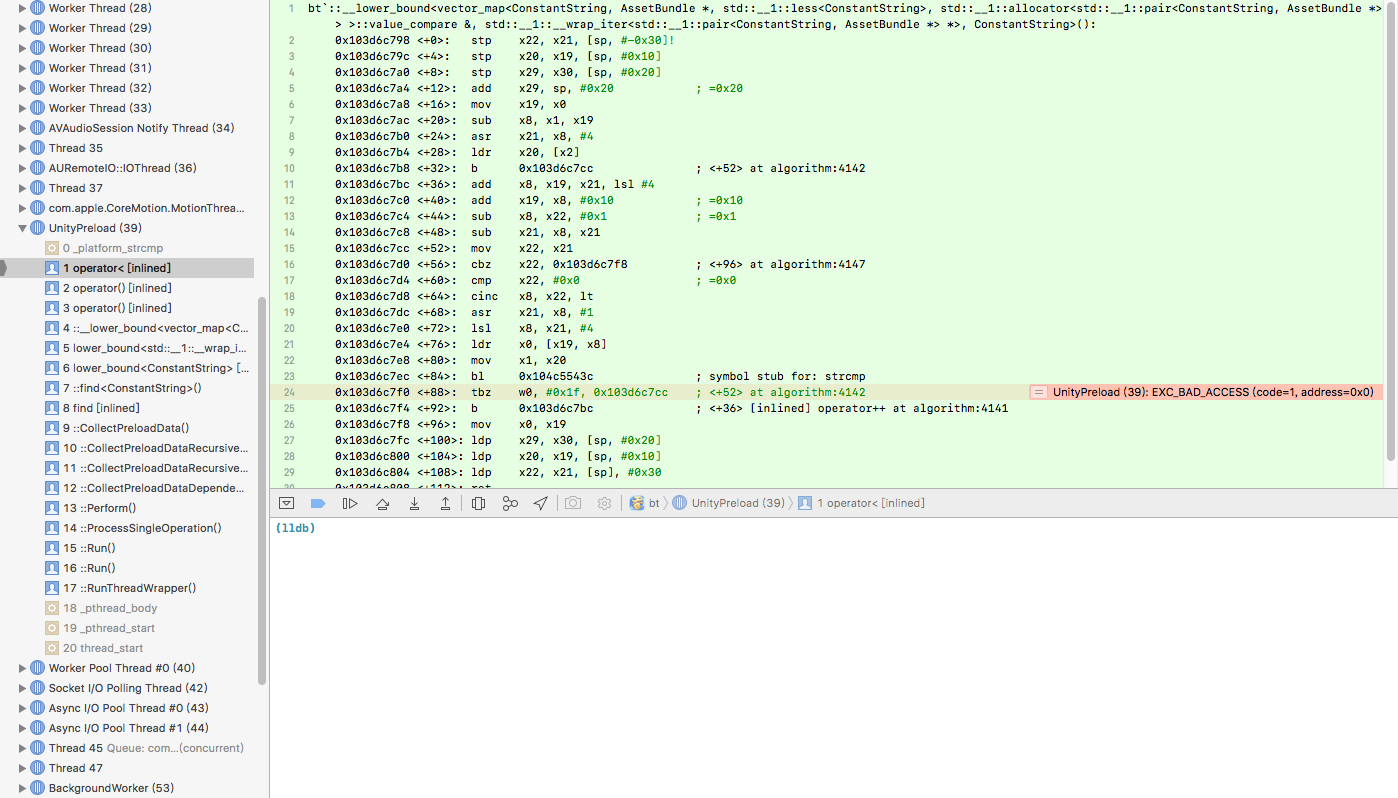Select frame 0 _platform_strcmp

click(127, 248)
